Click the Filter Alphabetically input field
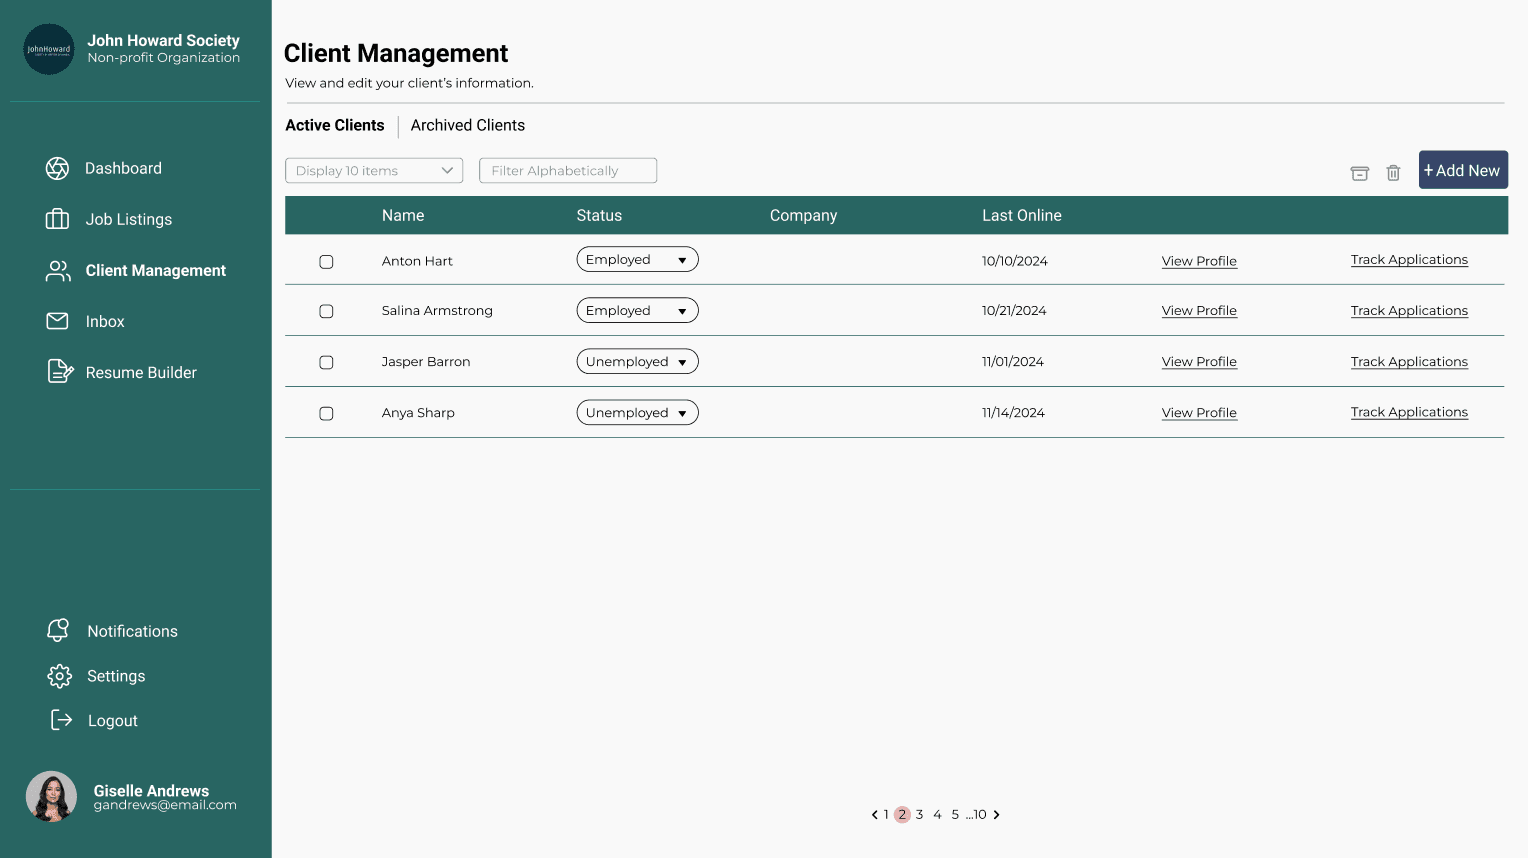This screenshot has width=1528, height=858. tap(568, 171)
